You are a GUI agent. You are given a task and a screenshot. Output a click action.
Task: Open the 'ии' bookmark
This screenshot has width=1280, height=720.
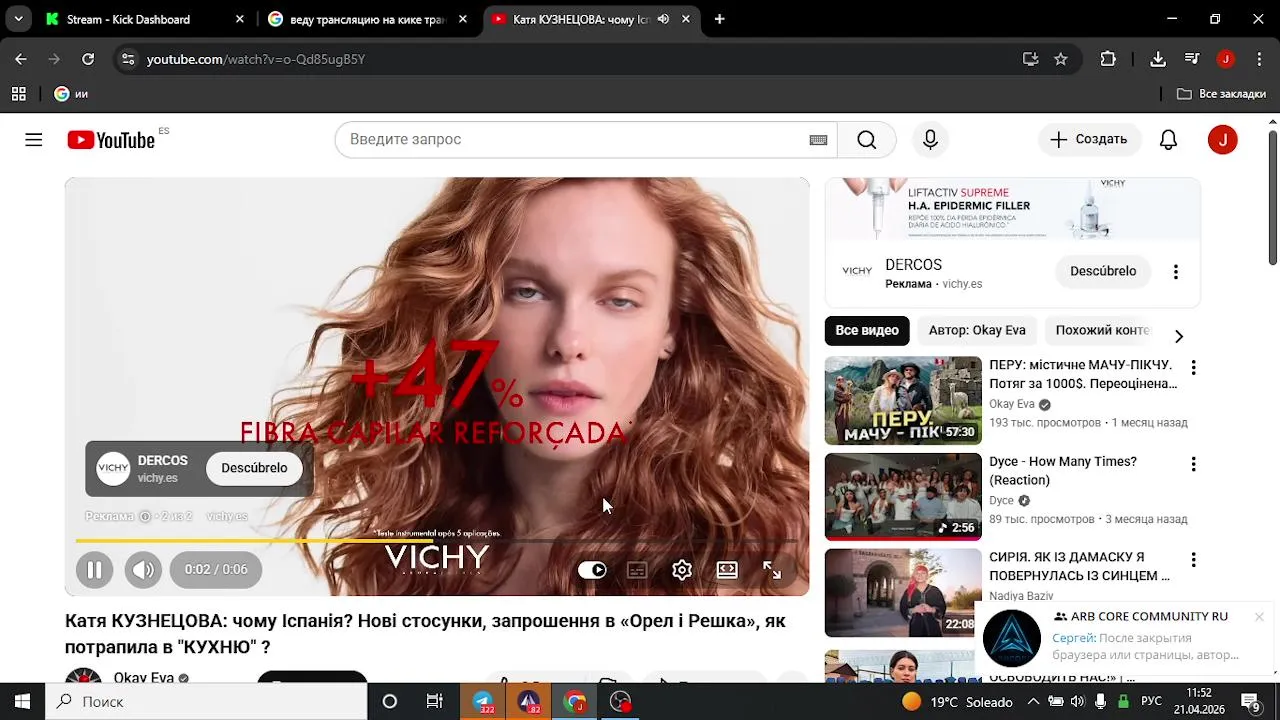click(71, 94)
